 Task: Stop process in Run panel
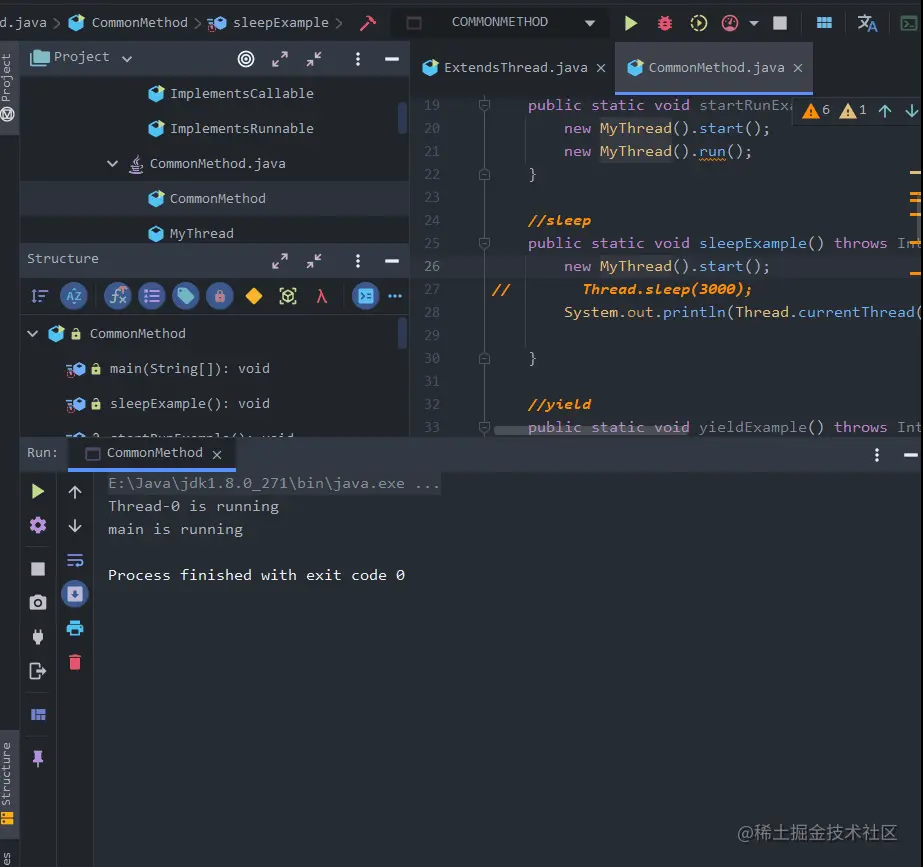tap(38, 569)
